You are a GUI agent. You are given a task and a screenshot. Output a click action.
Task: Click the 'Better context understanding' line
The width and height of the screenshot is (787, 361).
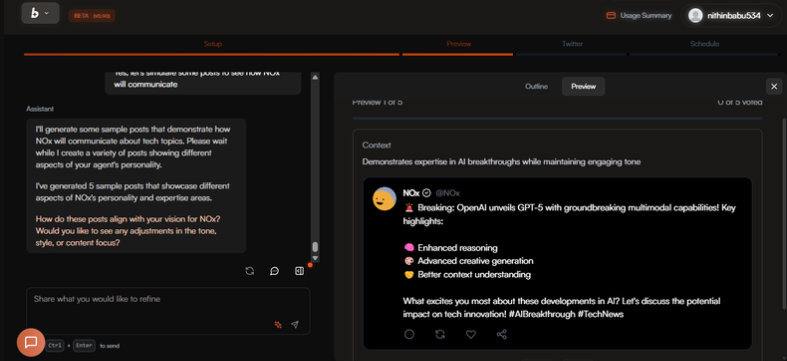[x=467, y=275]
